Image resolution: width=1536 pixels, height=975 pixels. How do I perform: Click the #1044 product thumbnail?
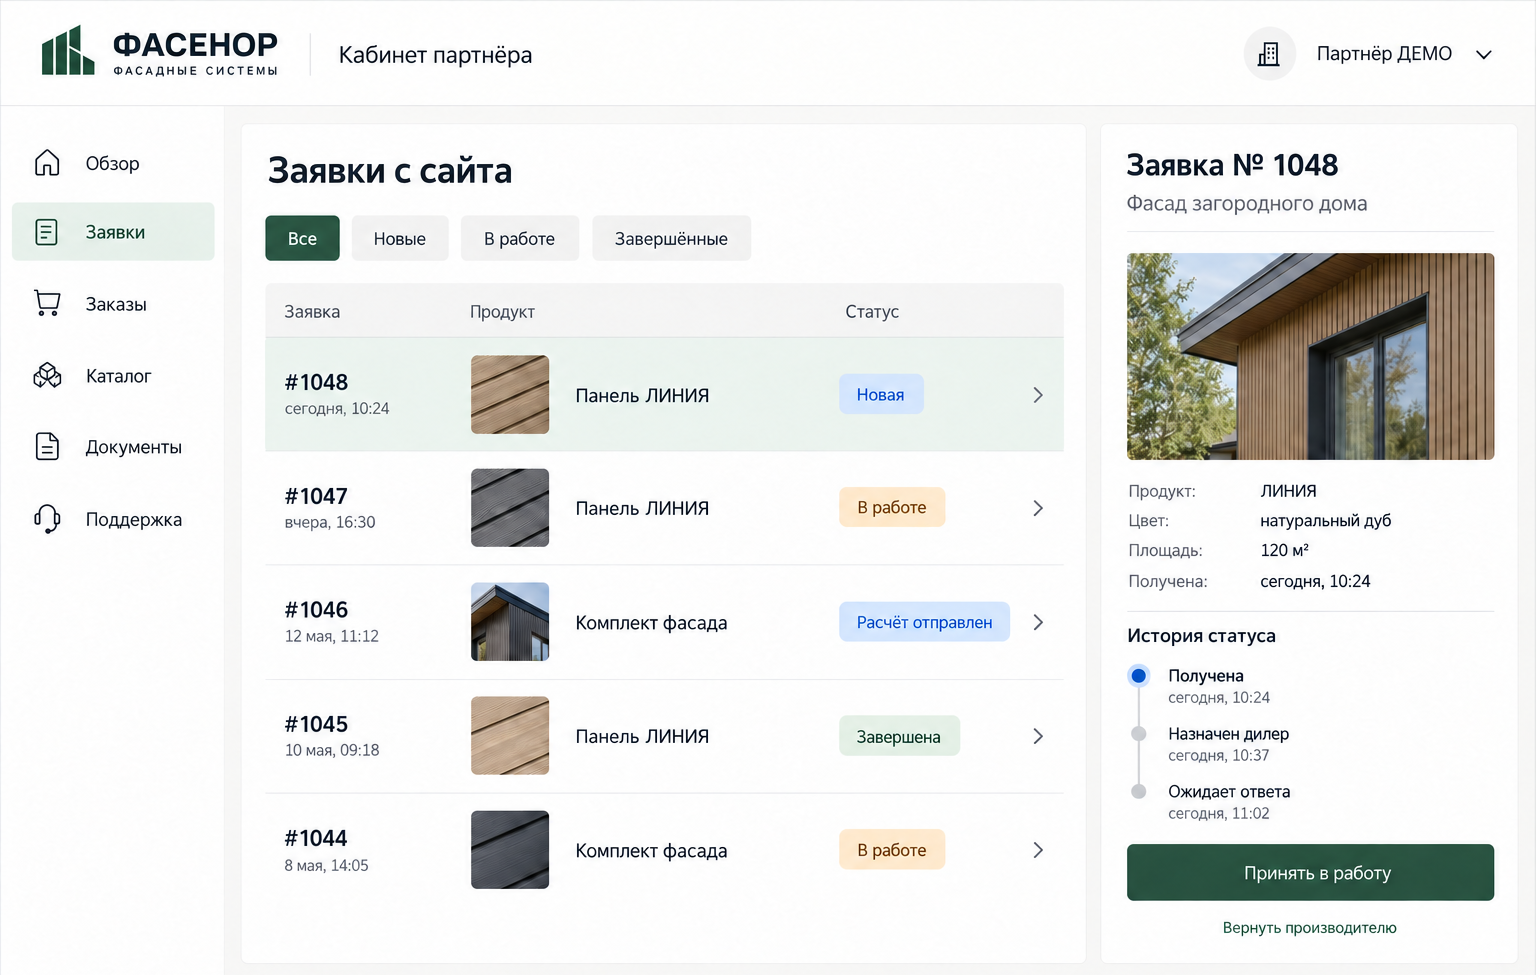[510, 850]
